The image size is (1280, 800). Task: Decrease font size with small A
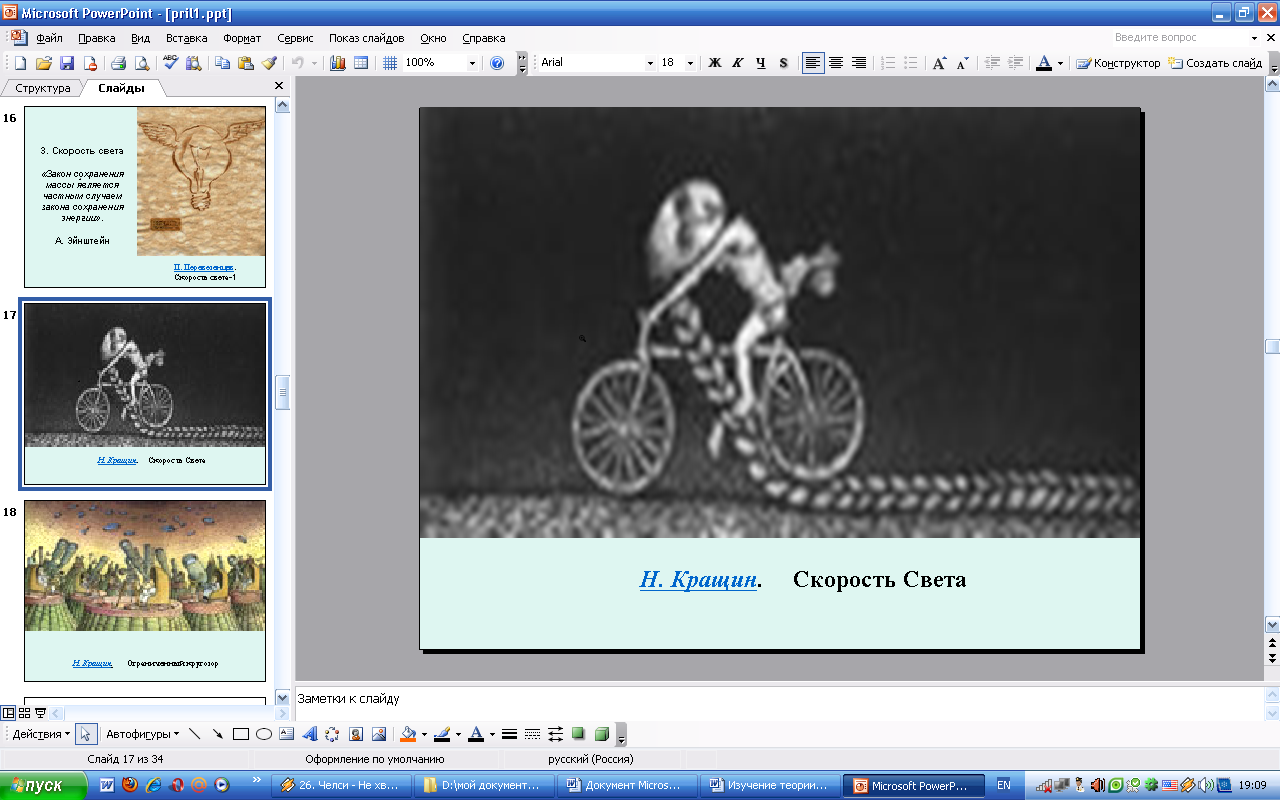(962, 62)
